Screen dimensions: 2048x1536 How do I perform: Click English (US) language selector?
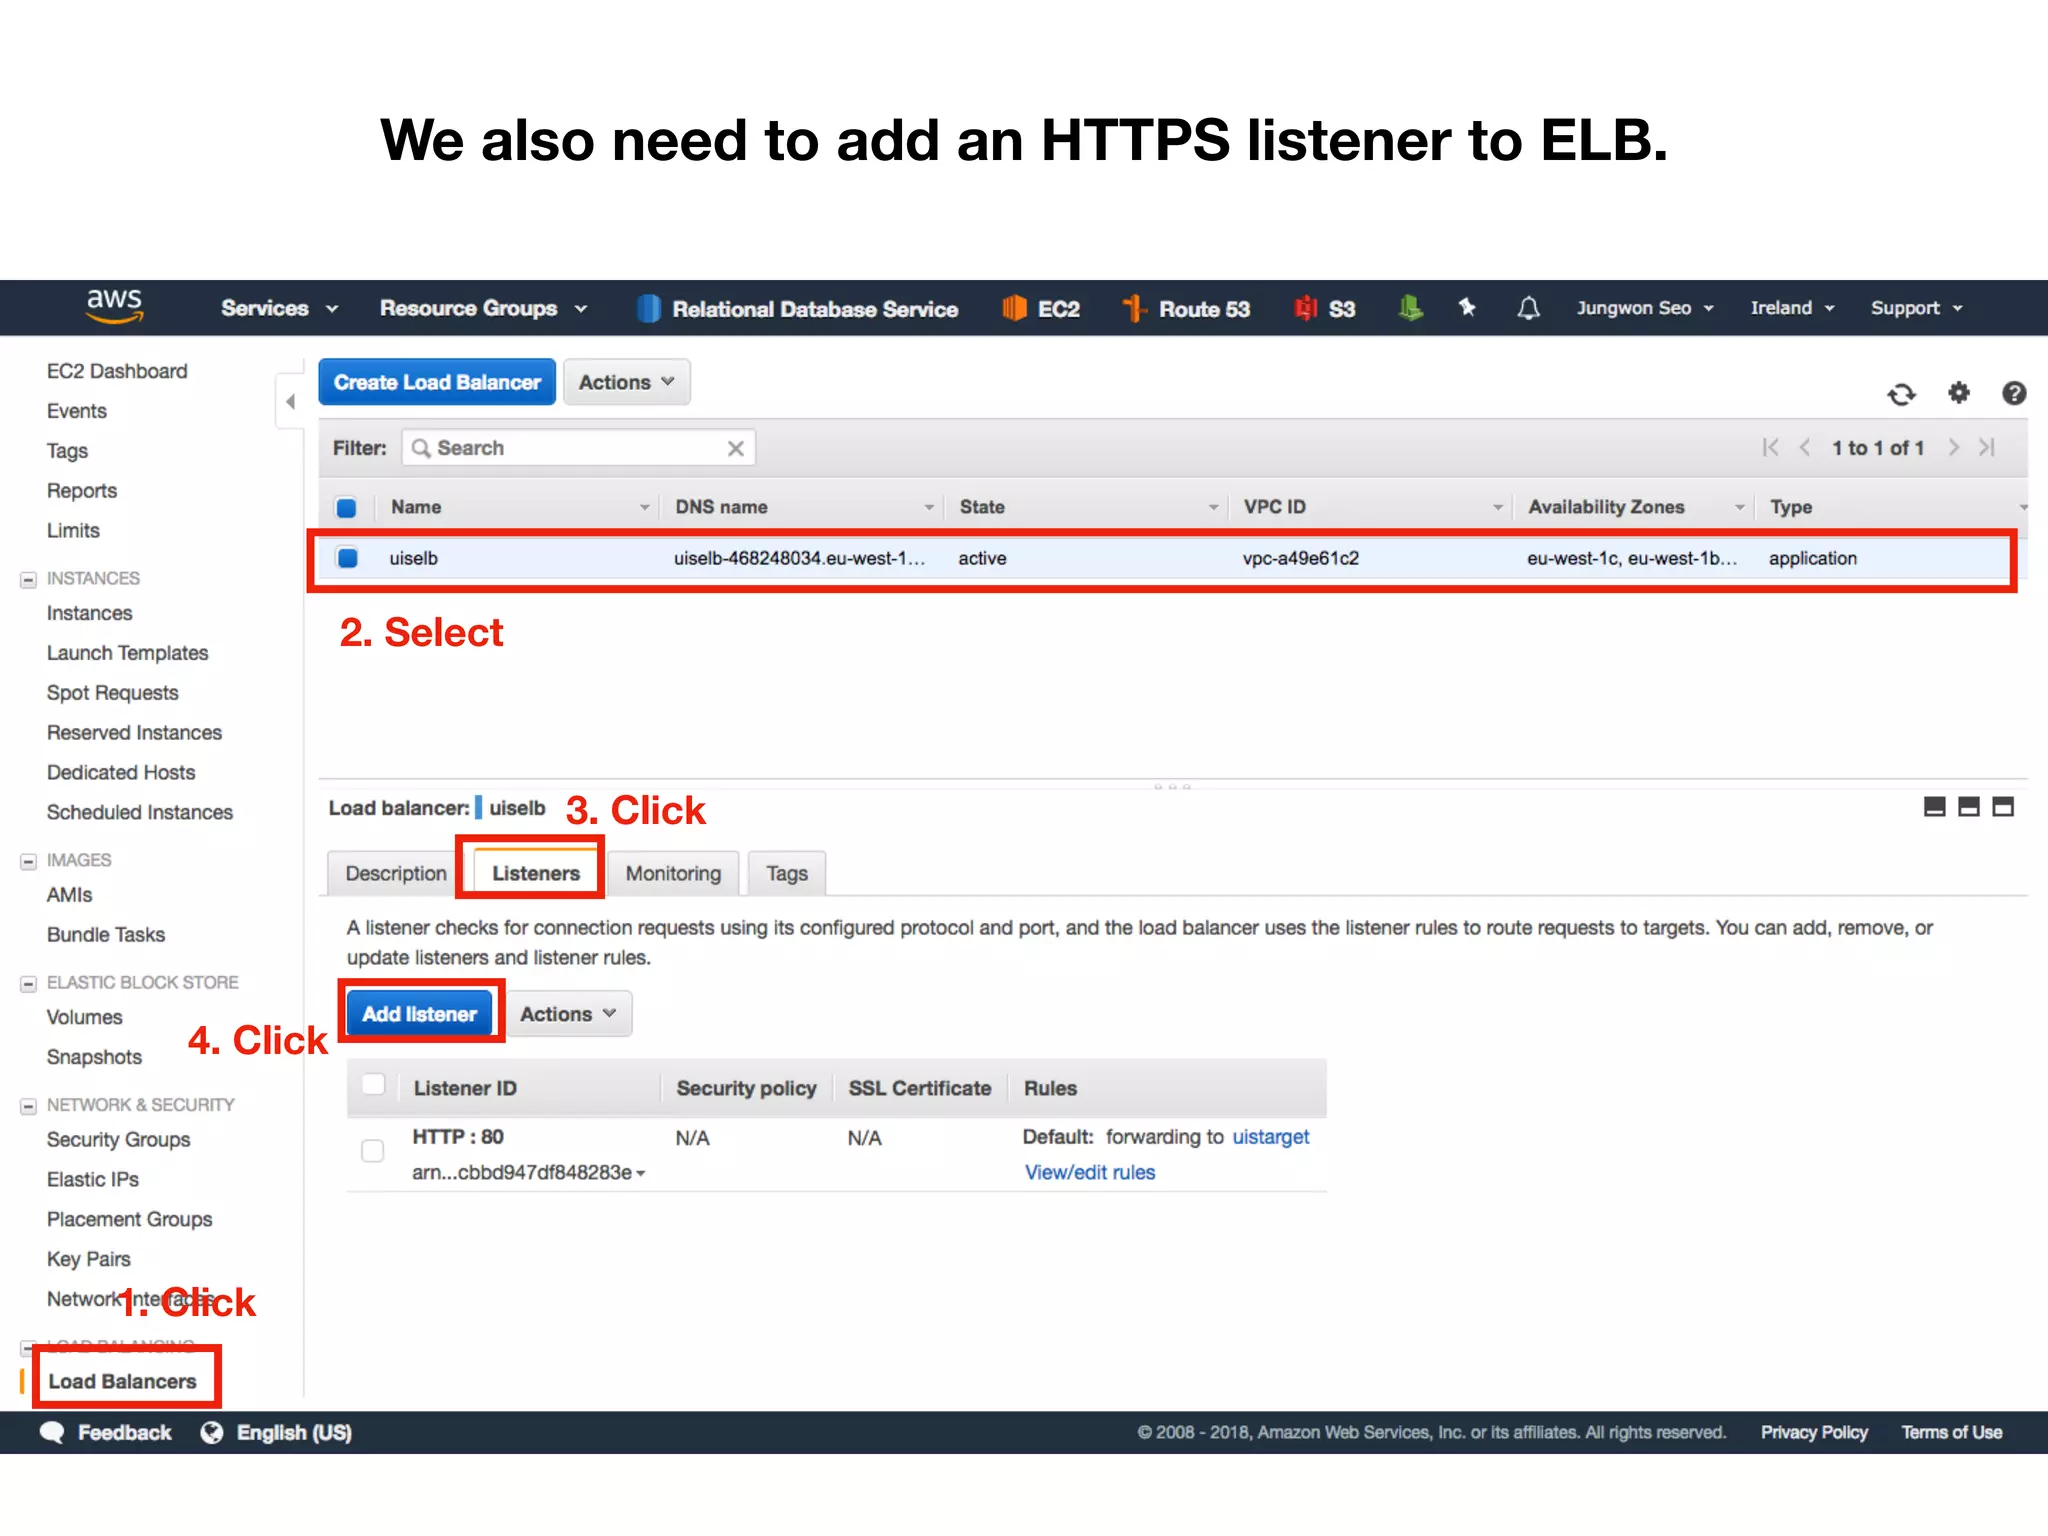click(293, 1432)
